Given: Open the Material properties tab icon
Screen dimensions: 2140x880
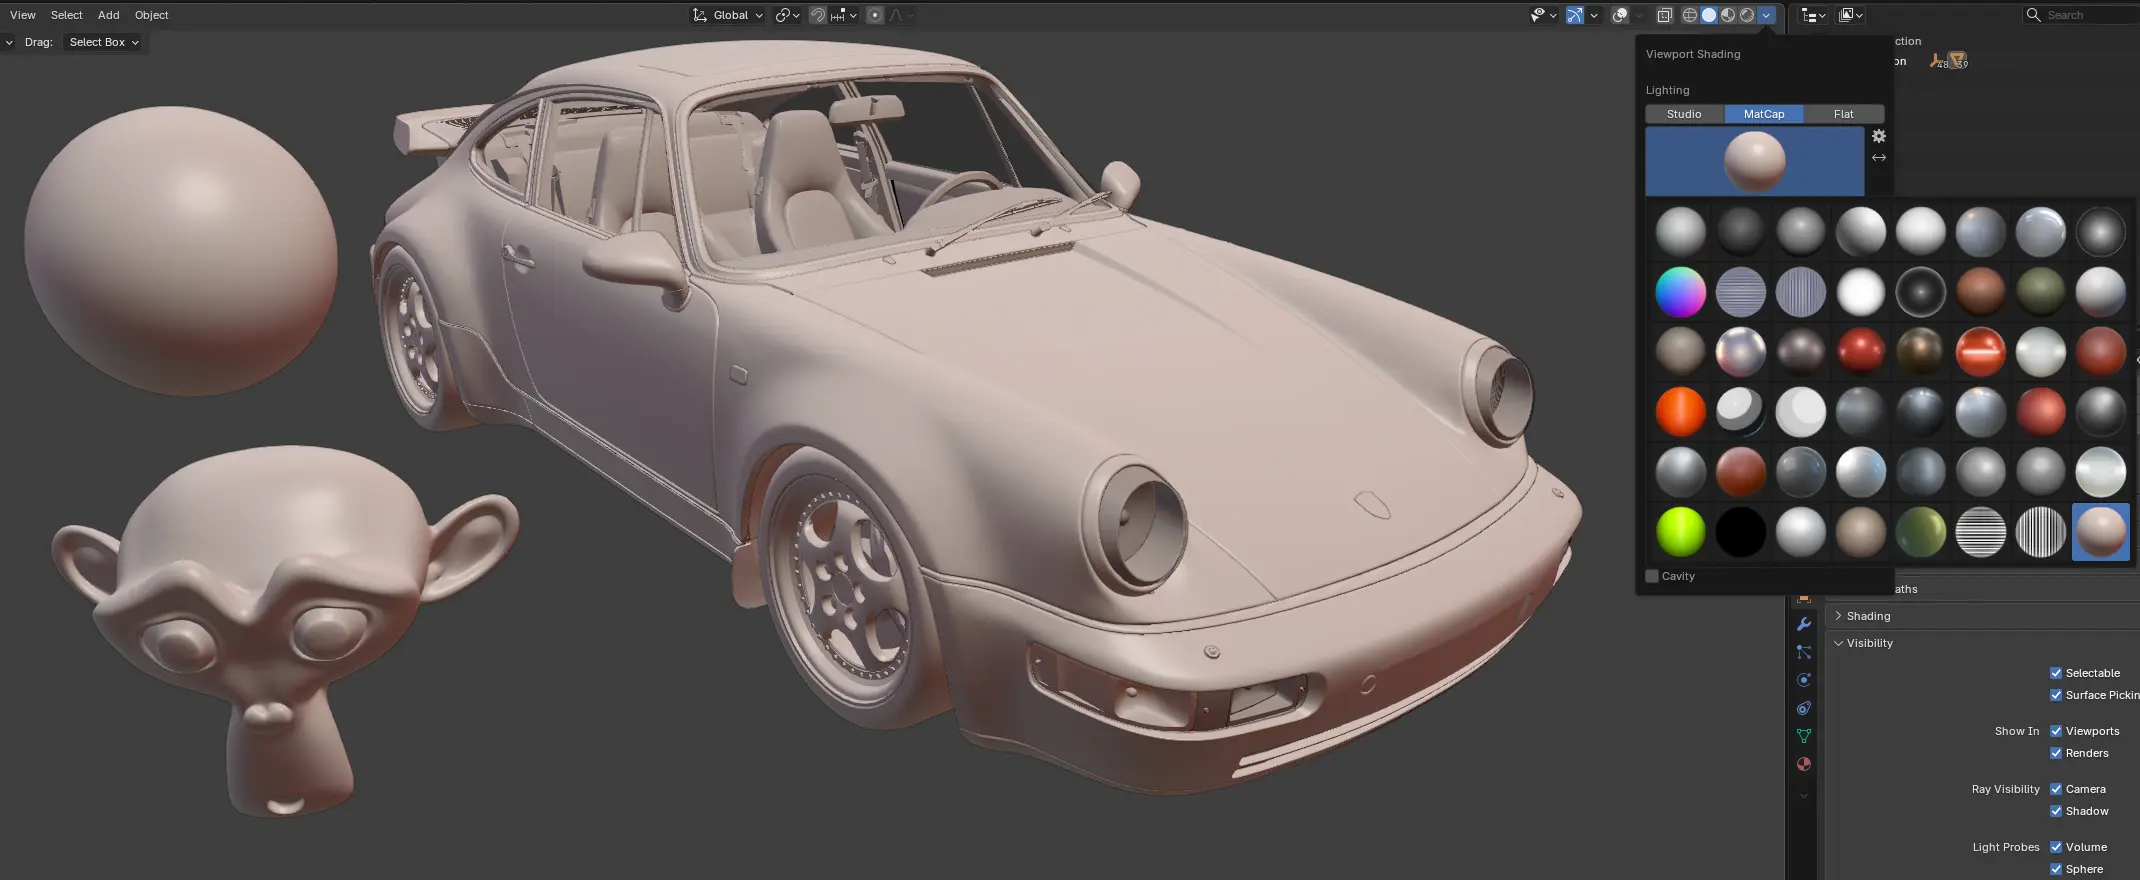Looking at the screenshot, I should [1804, 764].
